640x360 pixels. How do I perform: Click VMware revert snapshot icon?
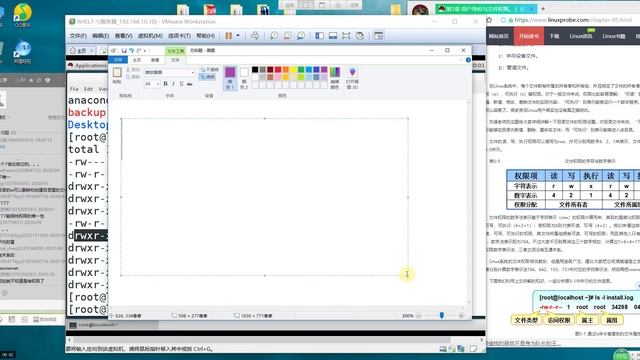(x=287, y=36)
